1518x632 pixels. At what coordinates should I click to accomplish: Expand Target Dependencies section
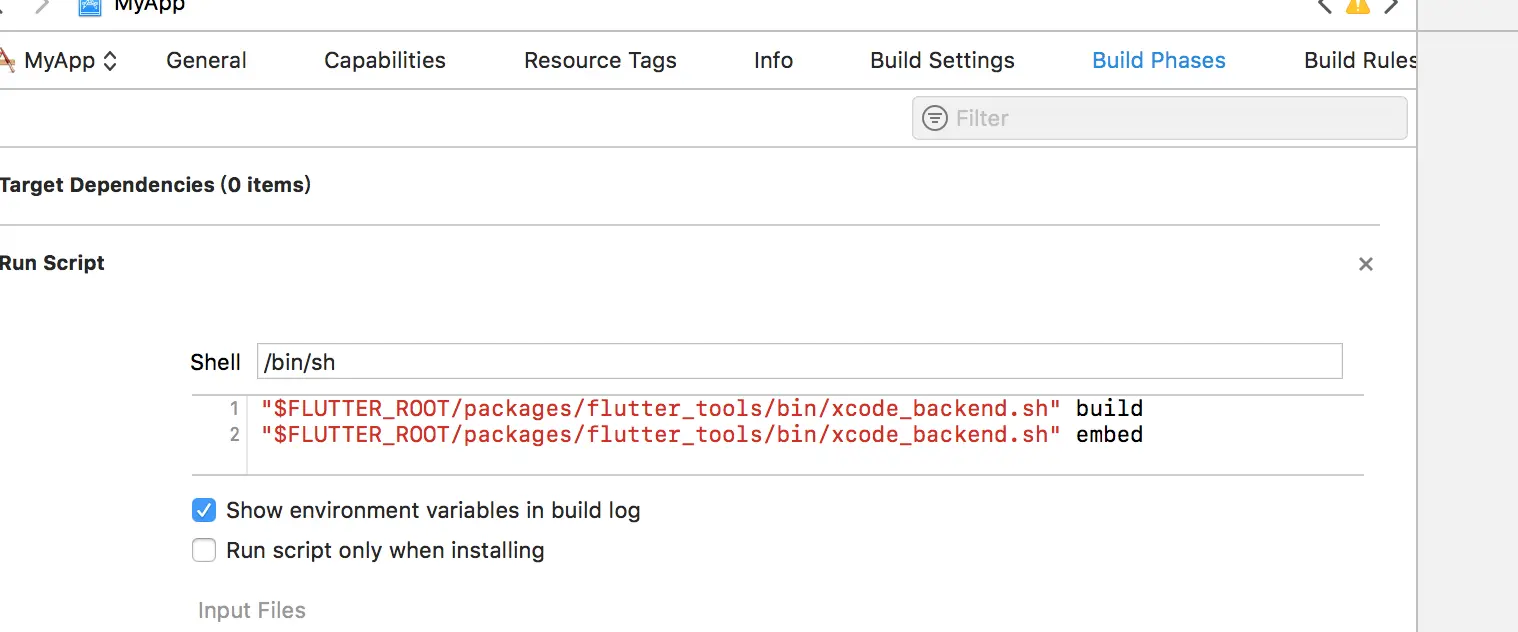click(x=155, y=185)
